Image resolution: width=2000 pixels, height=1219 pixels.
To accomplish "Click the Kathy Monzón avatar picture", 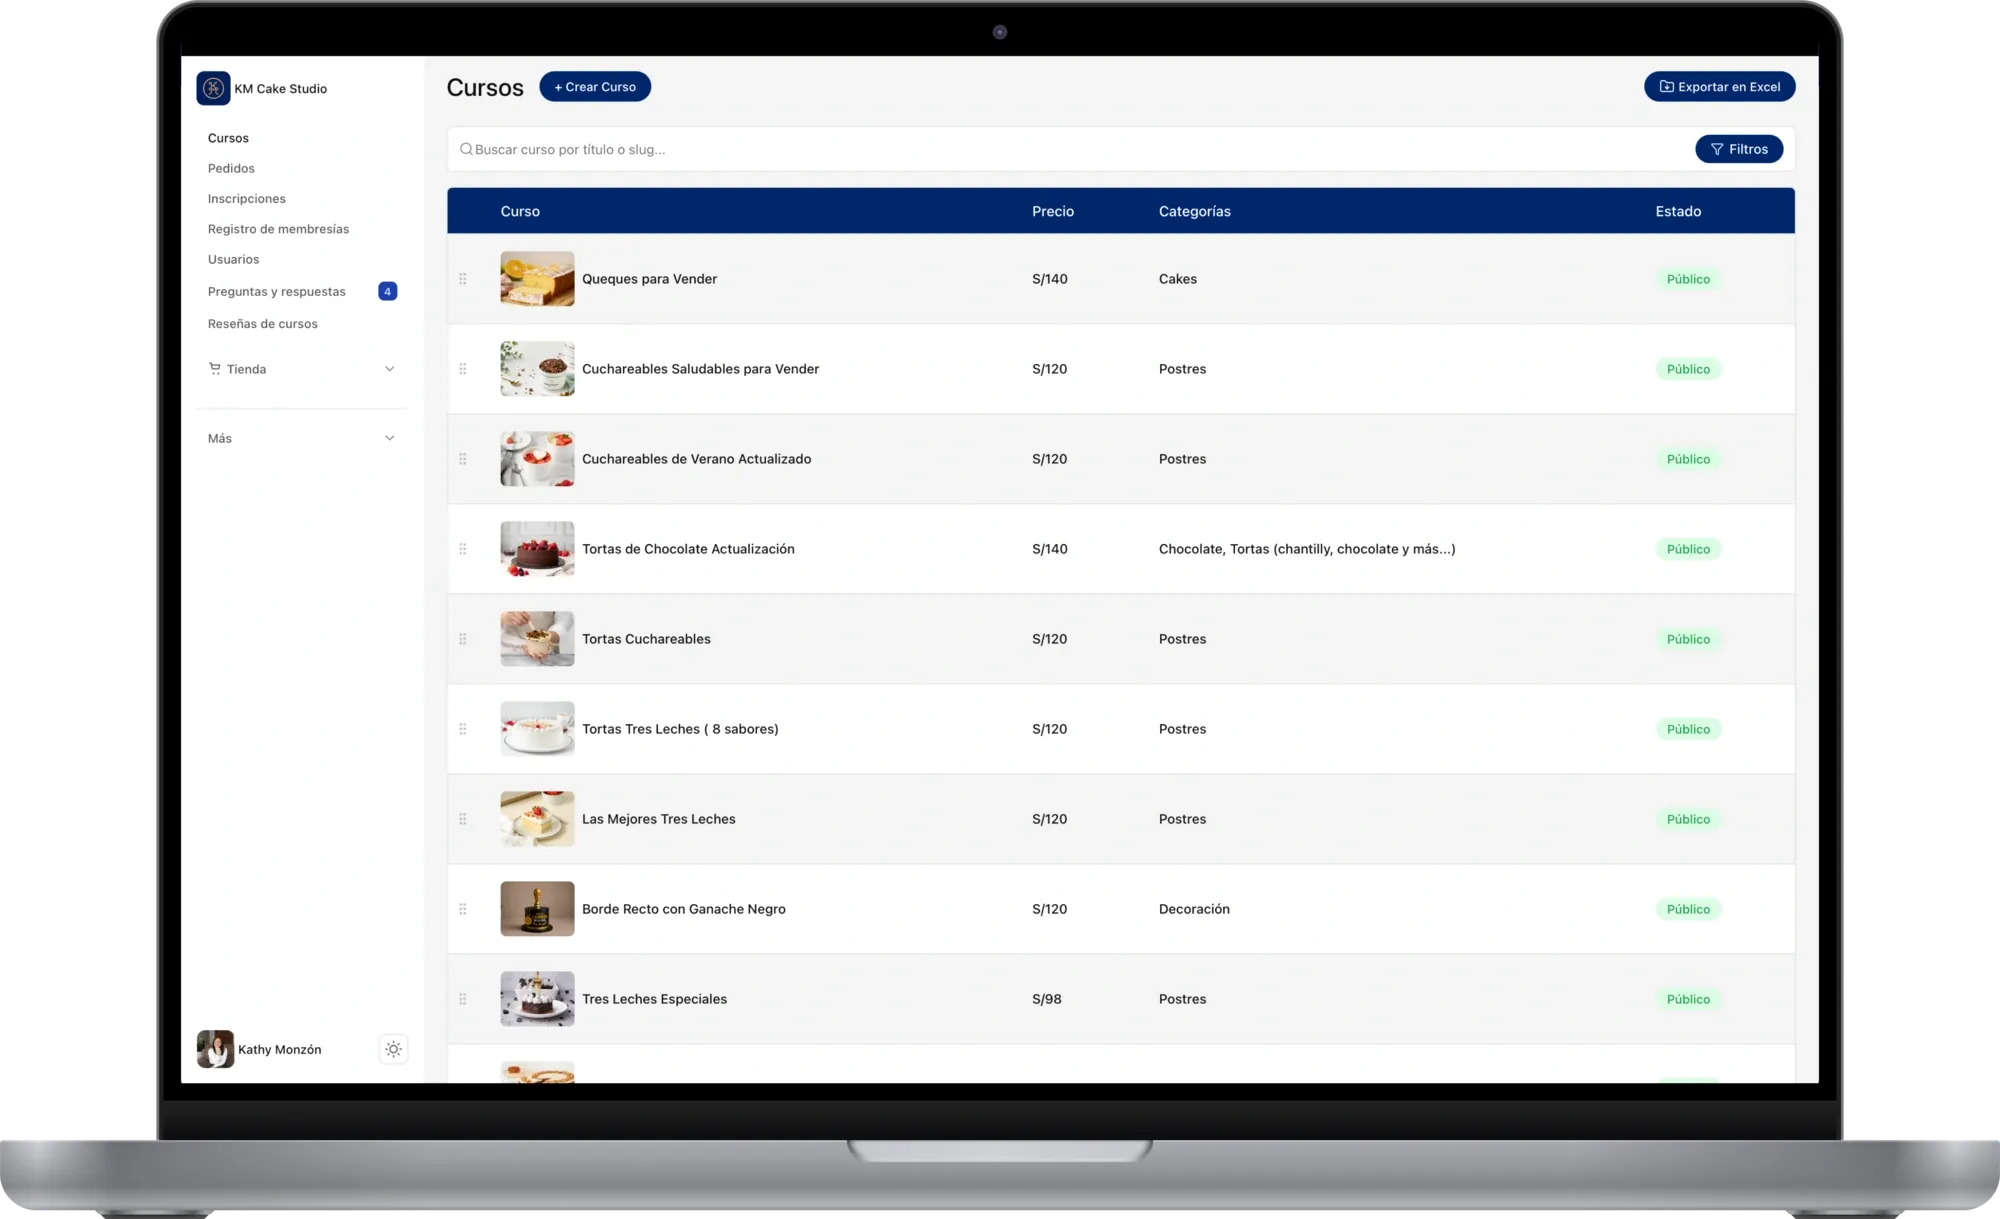I will [x=215, y=1049].
